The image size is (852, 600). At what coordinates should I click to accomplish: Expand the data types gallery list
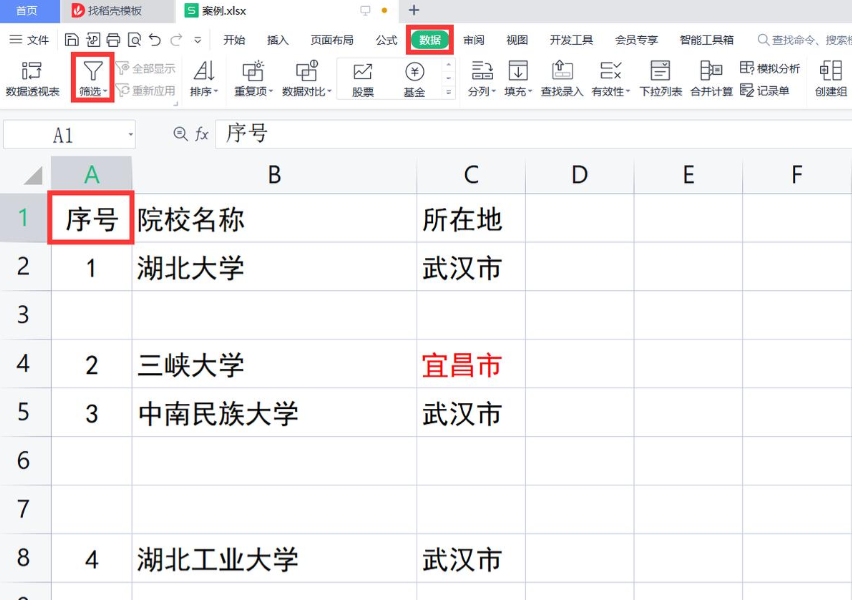pos(448,92)
